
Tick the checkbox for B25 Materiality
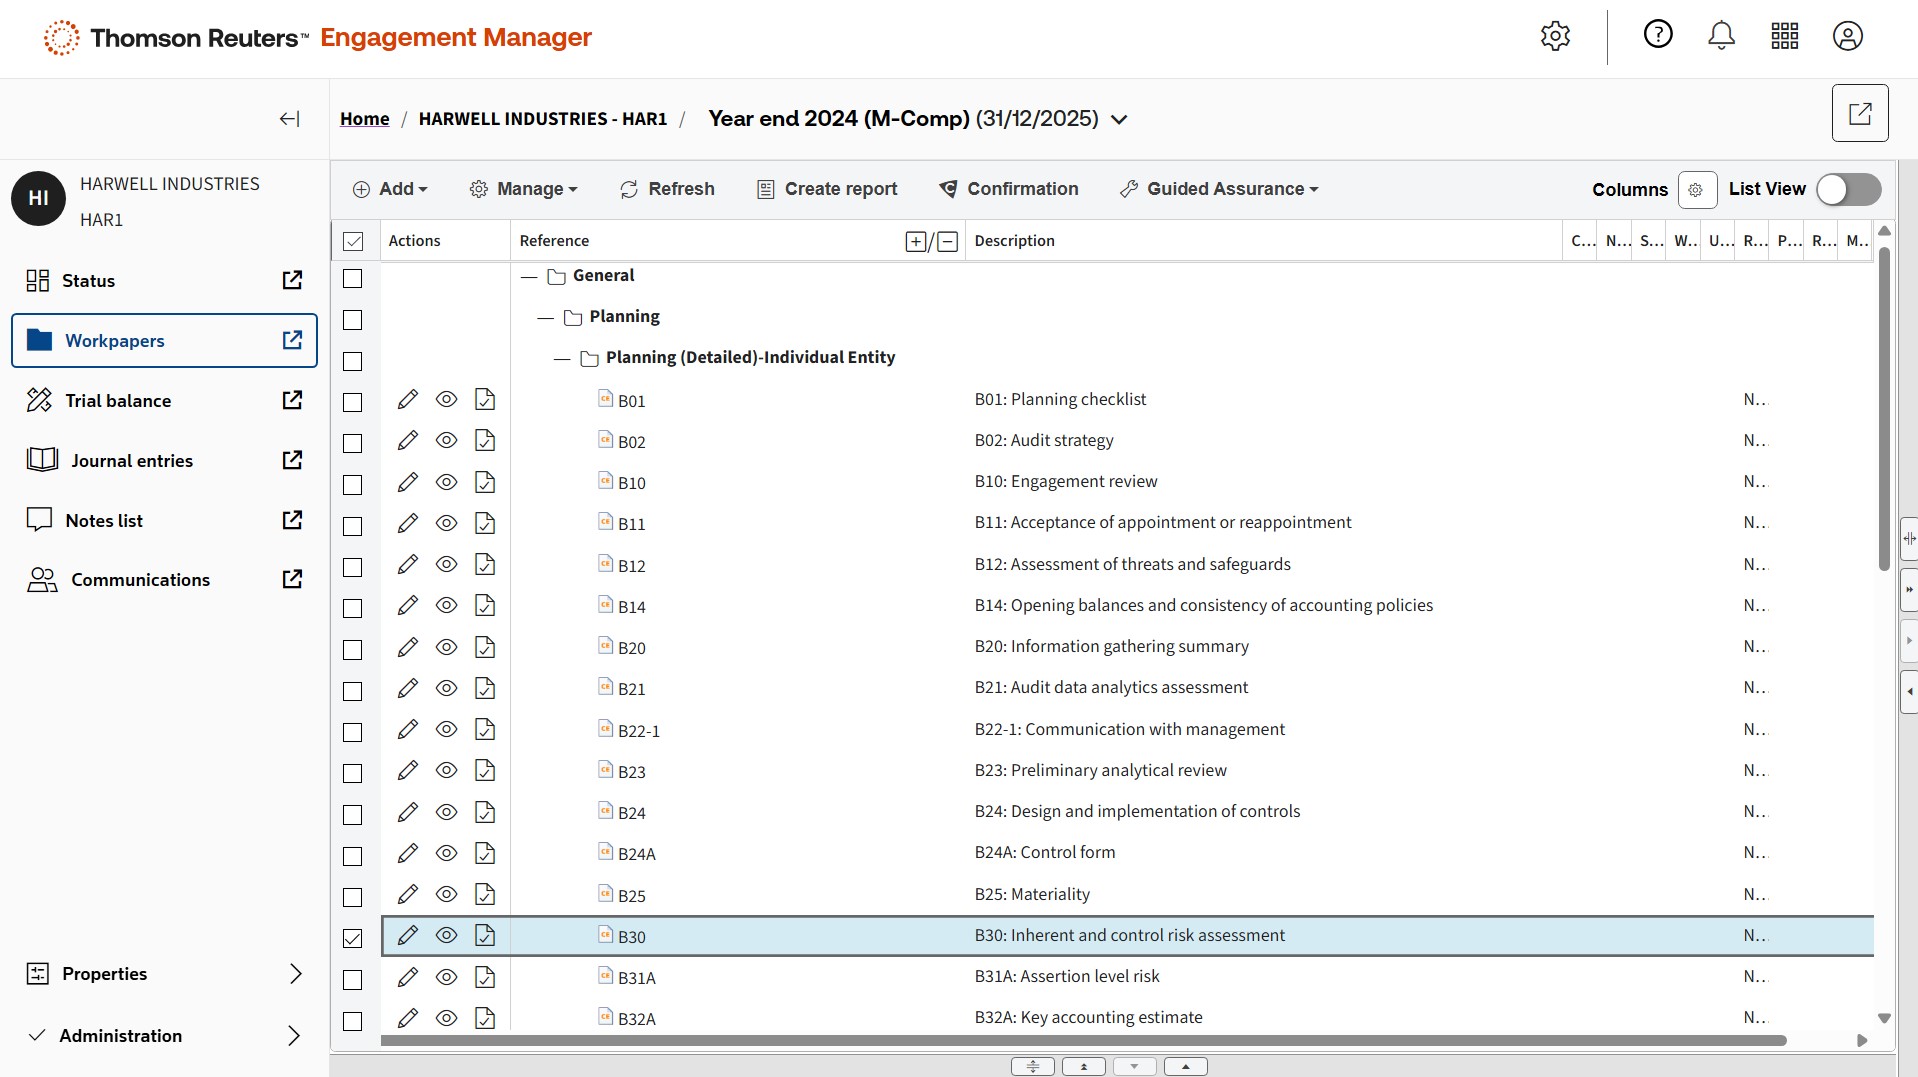point(353,897)
